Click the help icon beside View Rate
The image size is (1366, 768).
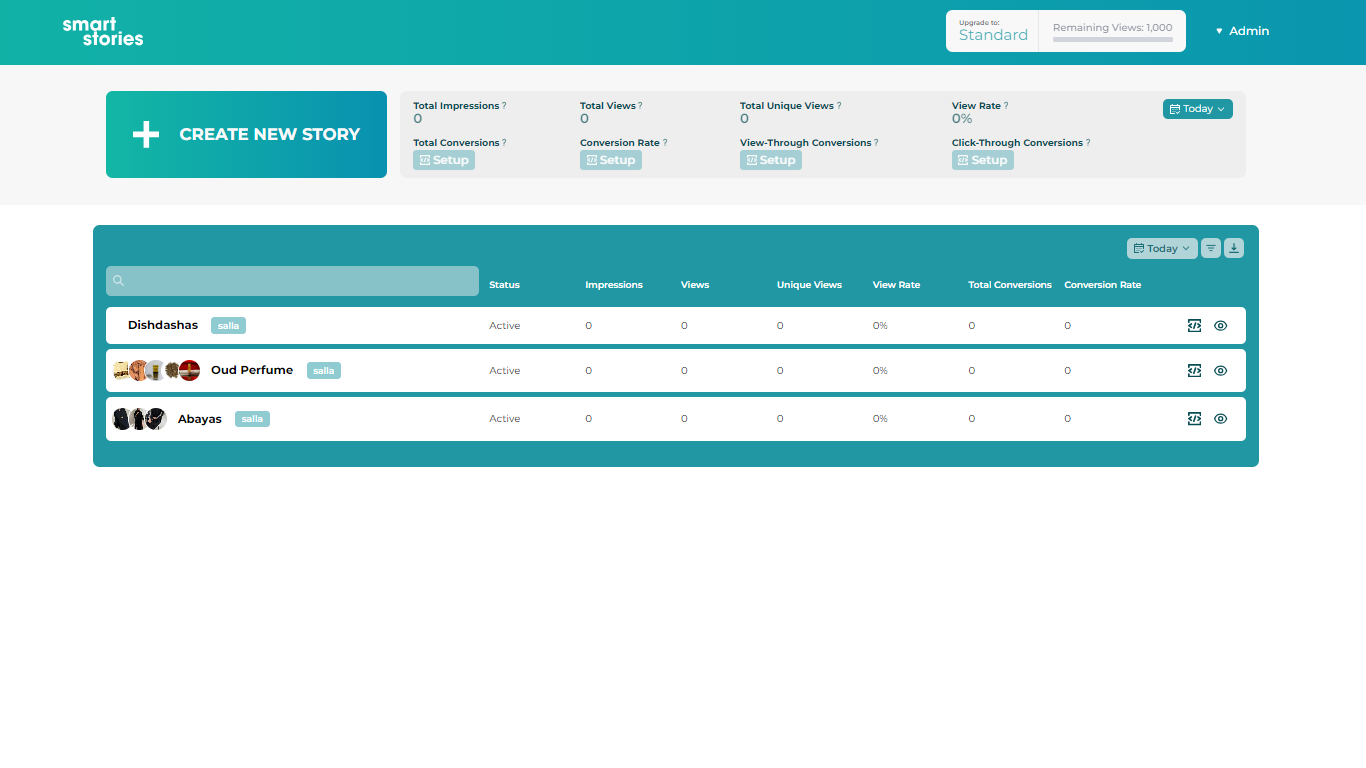(1006, 106)
